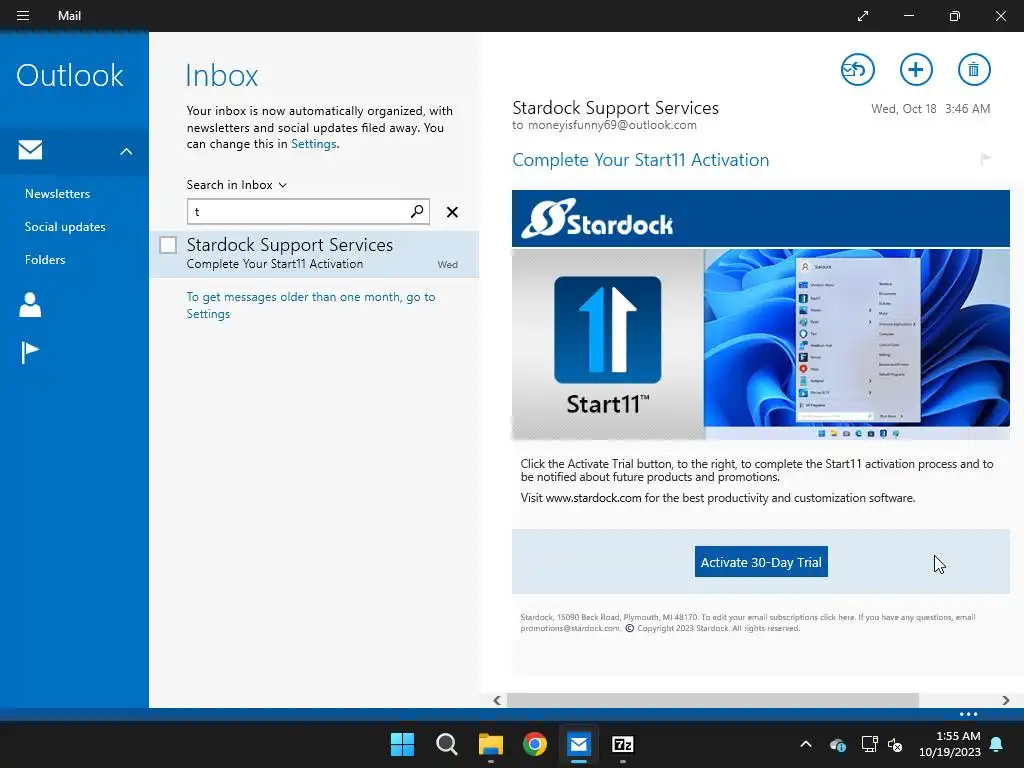Expand the Search in Inbox dropdown
Screen dimensions: 1024x768
pyautogui.click(x=236, y=185)
